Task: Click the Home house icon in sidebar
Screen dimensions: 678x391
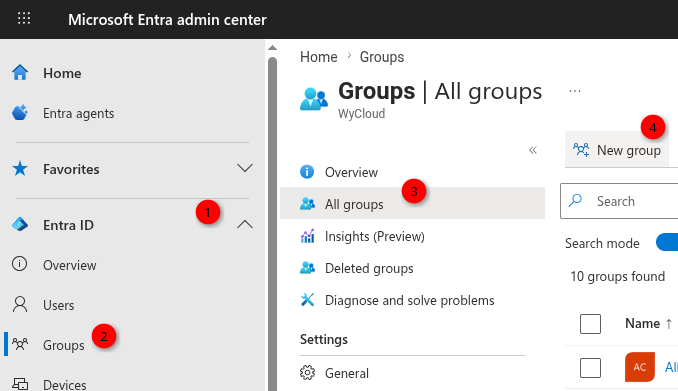Action: [20, 73]
